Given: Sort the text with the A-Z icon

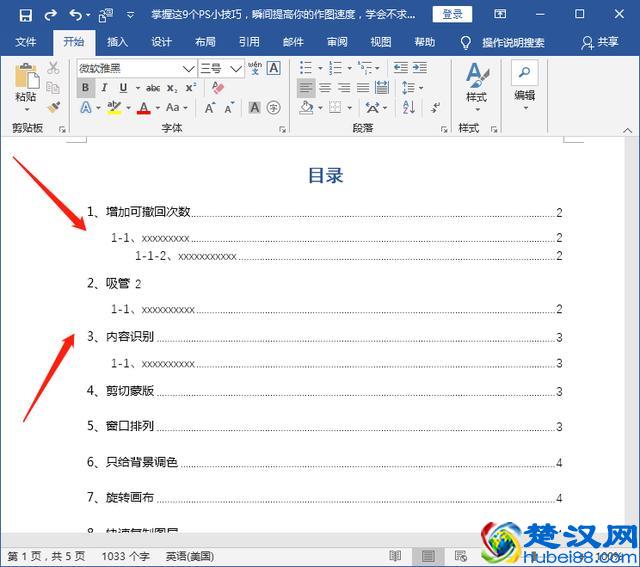Looking at the screenshot, I should 409,108.
